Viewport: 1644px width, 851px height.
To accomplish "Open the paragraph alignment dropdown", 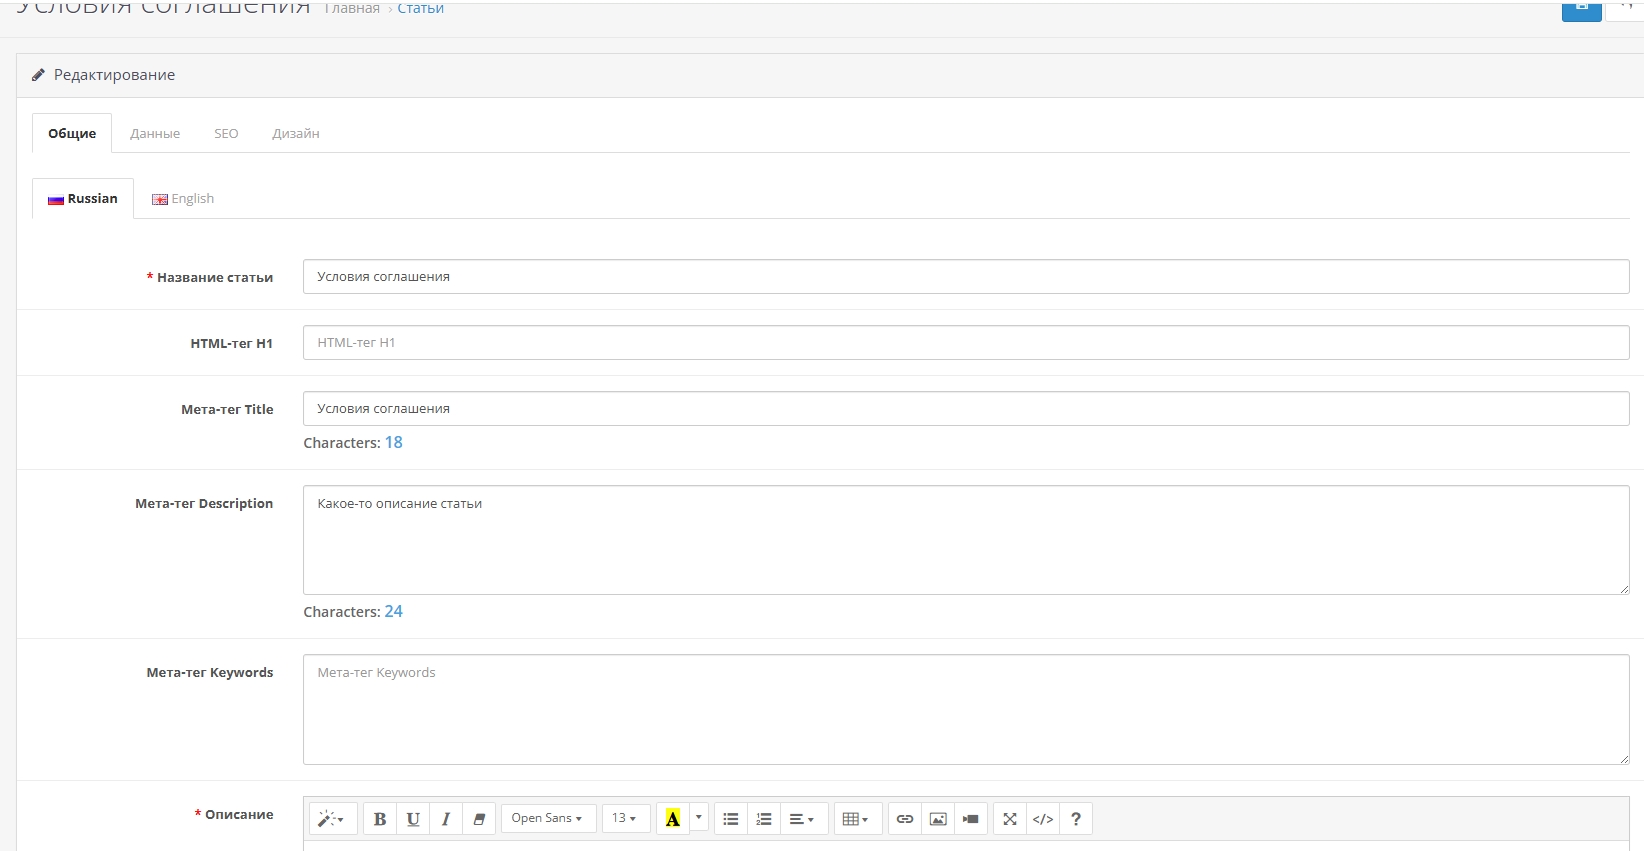I will (802, 819).
